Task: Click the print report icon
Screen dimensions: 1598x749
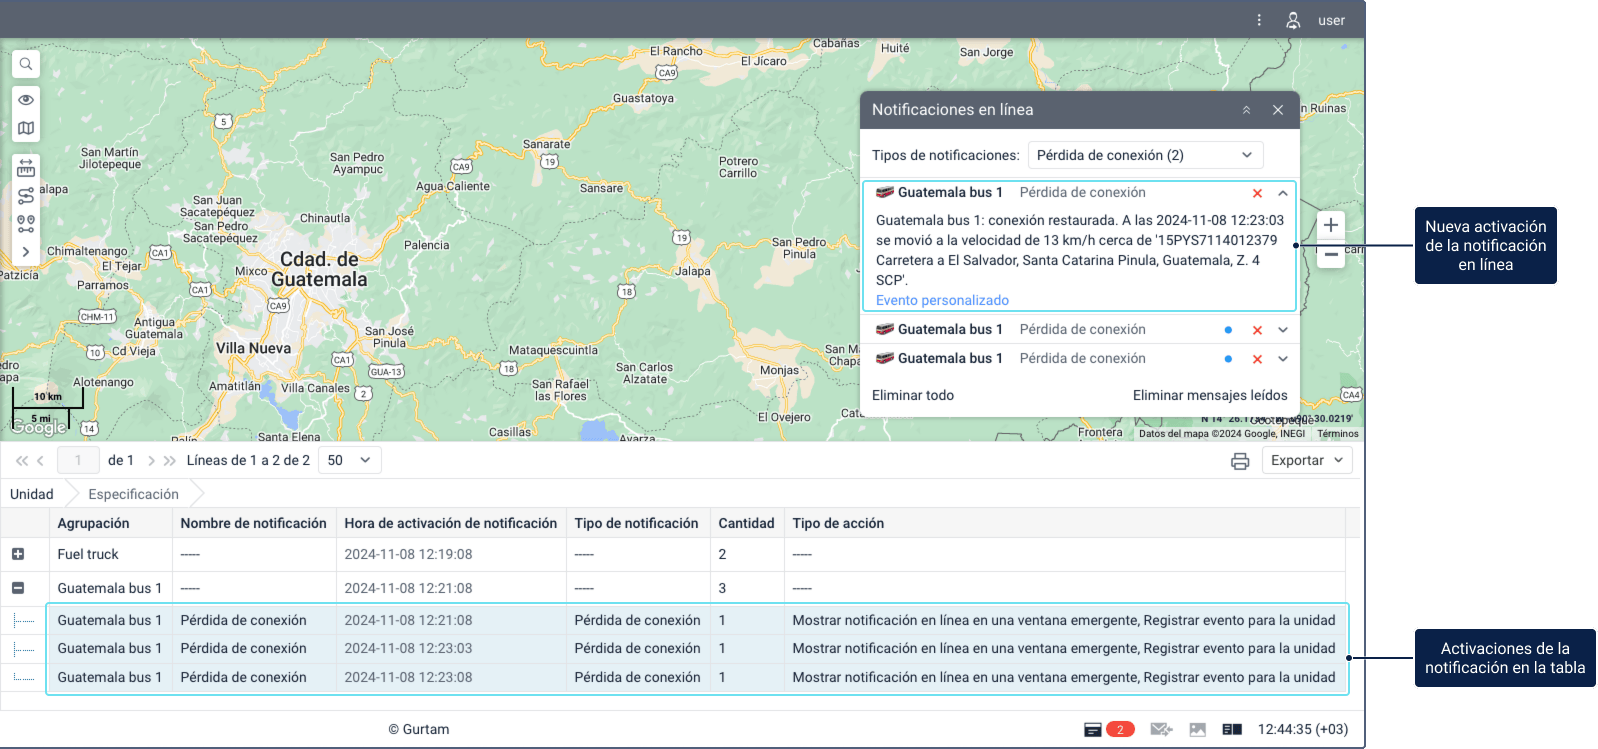Action: [x=1240, y=461]
